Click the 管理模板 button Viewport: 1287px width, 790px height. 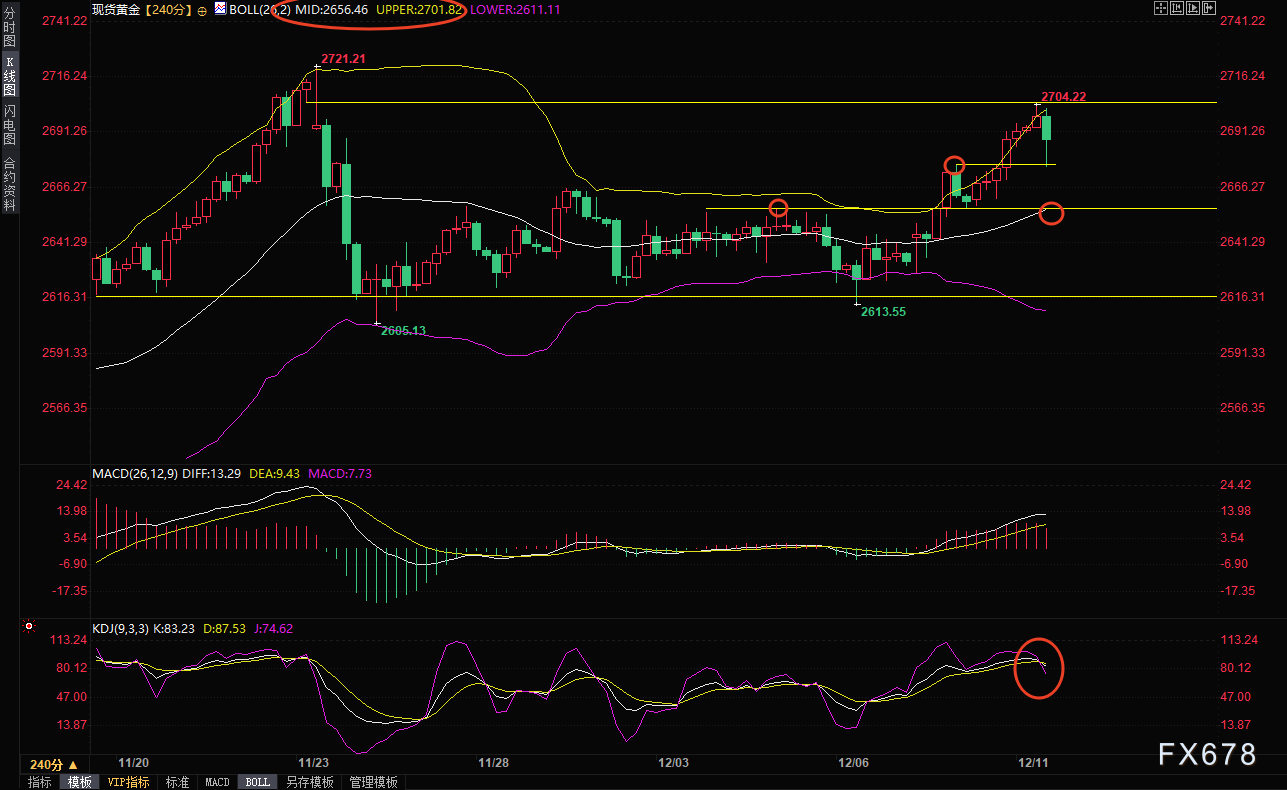373,782
